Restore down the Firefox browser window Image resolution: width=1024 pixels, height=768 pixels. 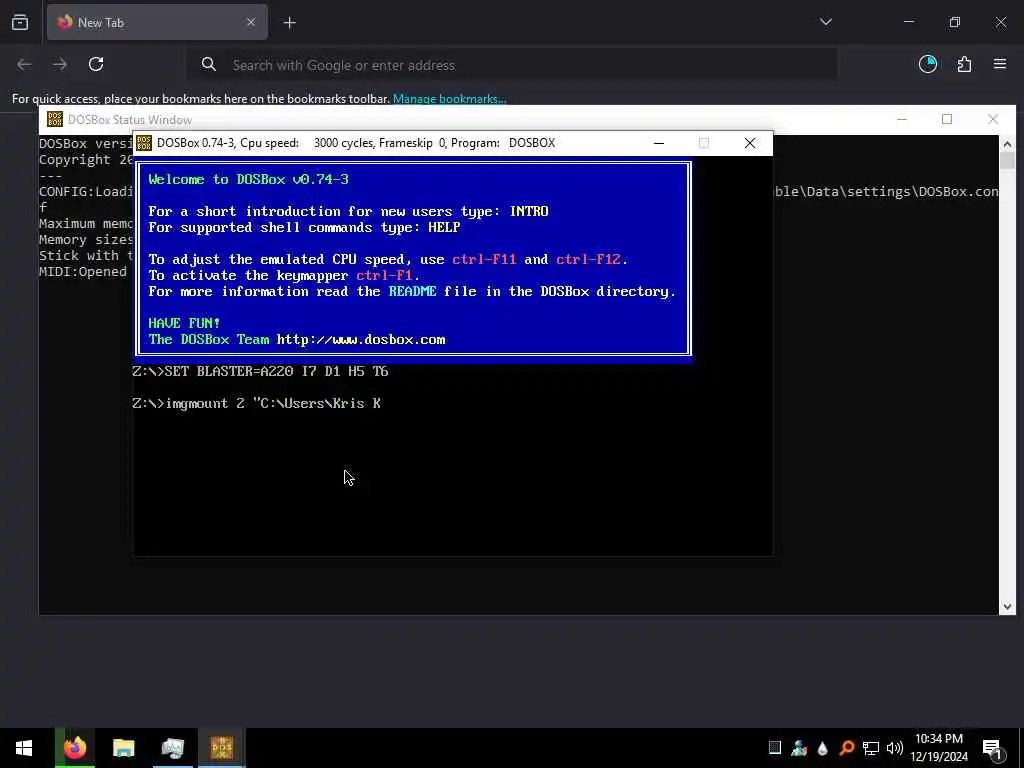click(955, 22)
